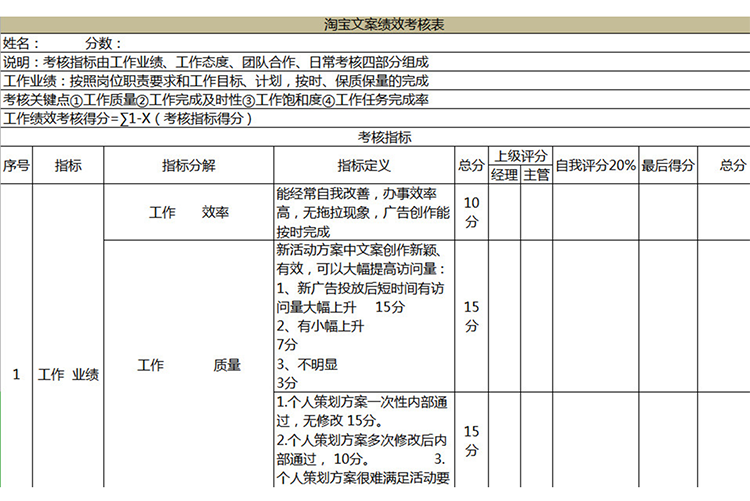
Task: Click the 指标 column header
Action: [x=68, y=166]
